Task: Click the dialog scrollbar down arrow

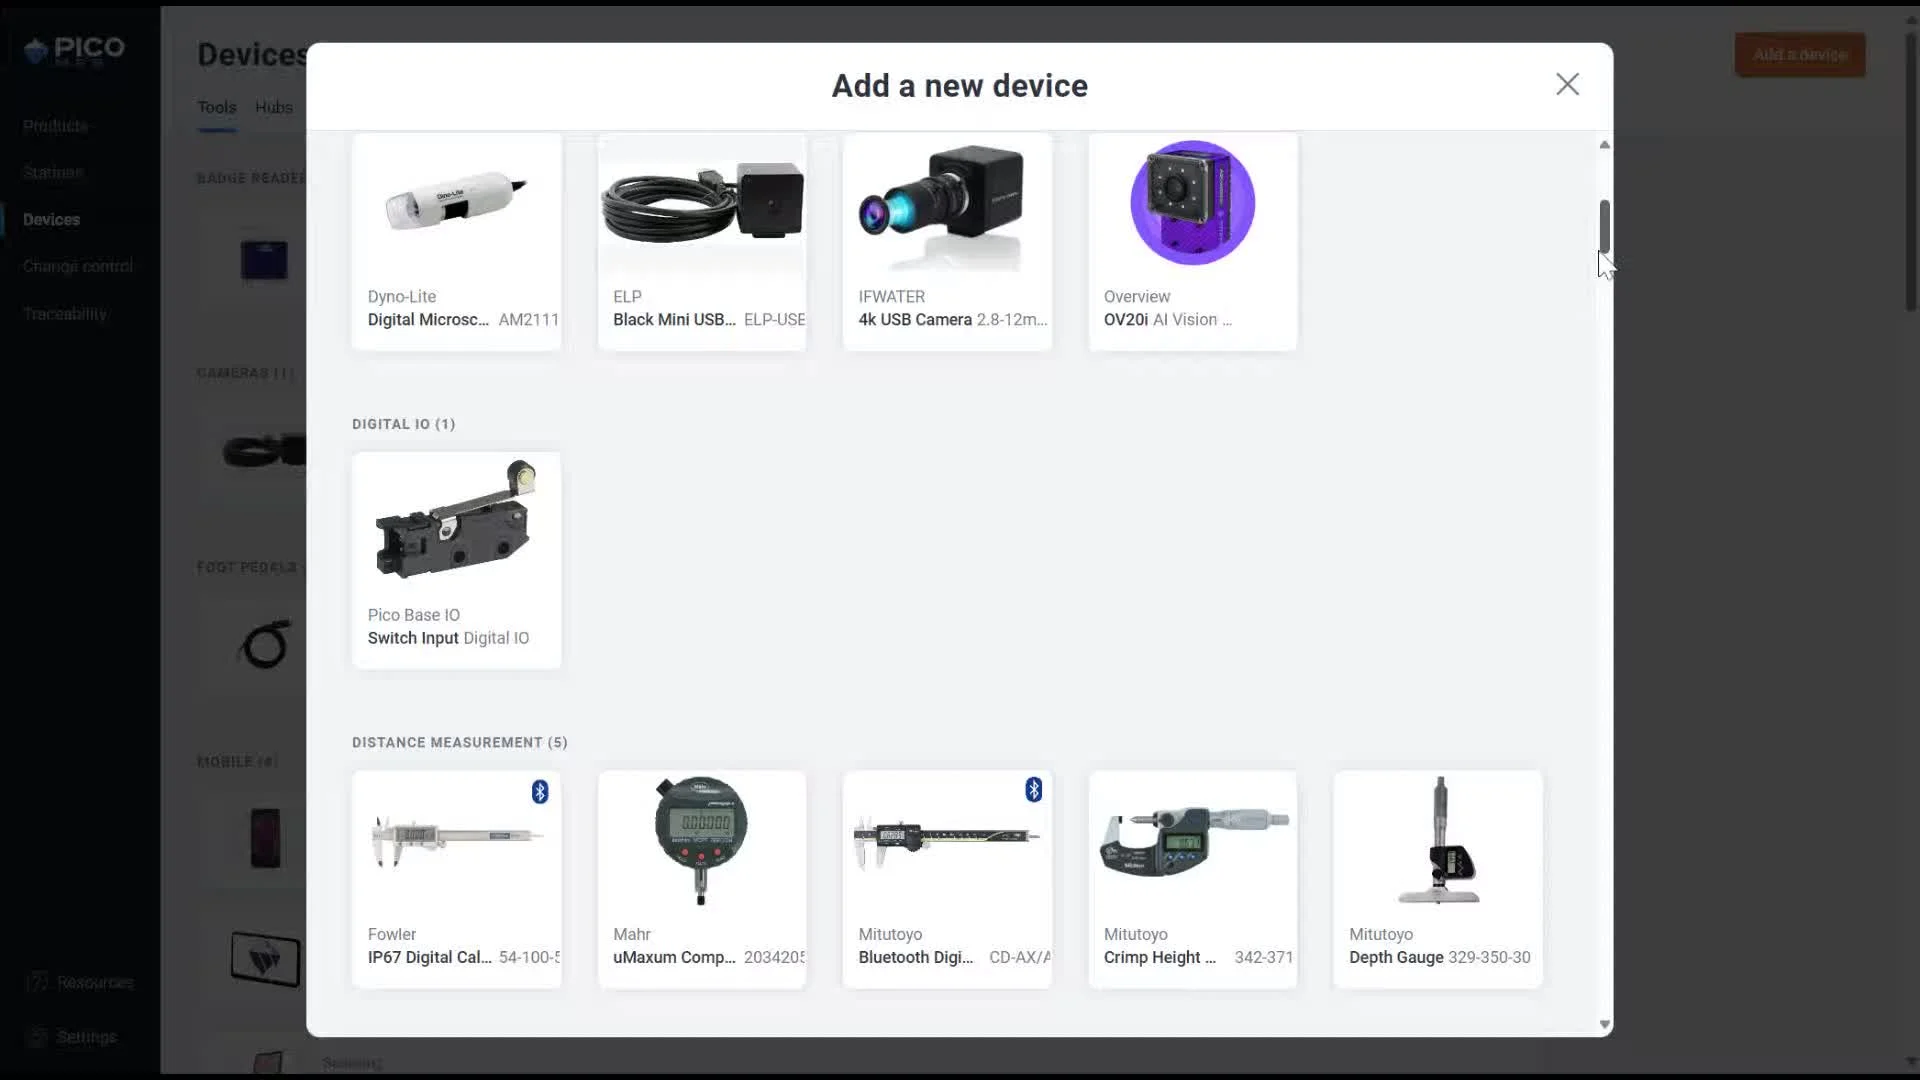Action: [1604, 1024]
